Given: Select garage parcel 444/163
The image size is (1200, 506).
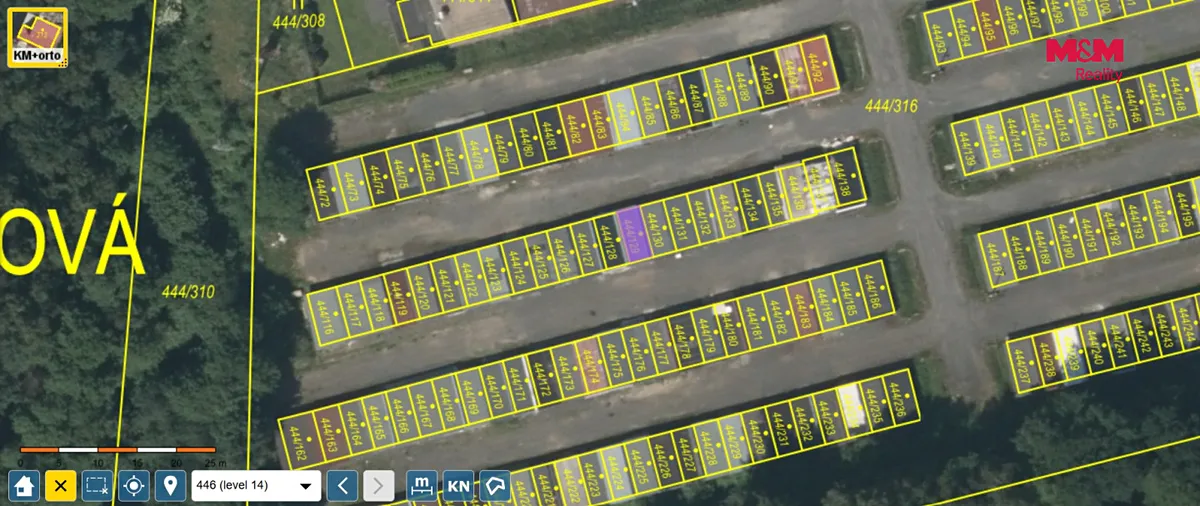Looking at the screenshot, I should click(328, 434).
